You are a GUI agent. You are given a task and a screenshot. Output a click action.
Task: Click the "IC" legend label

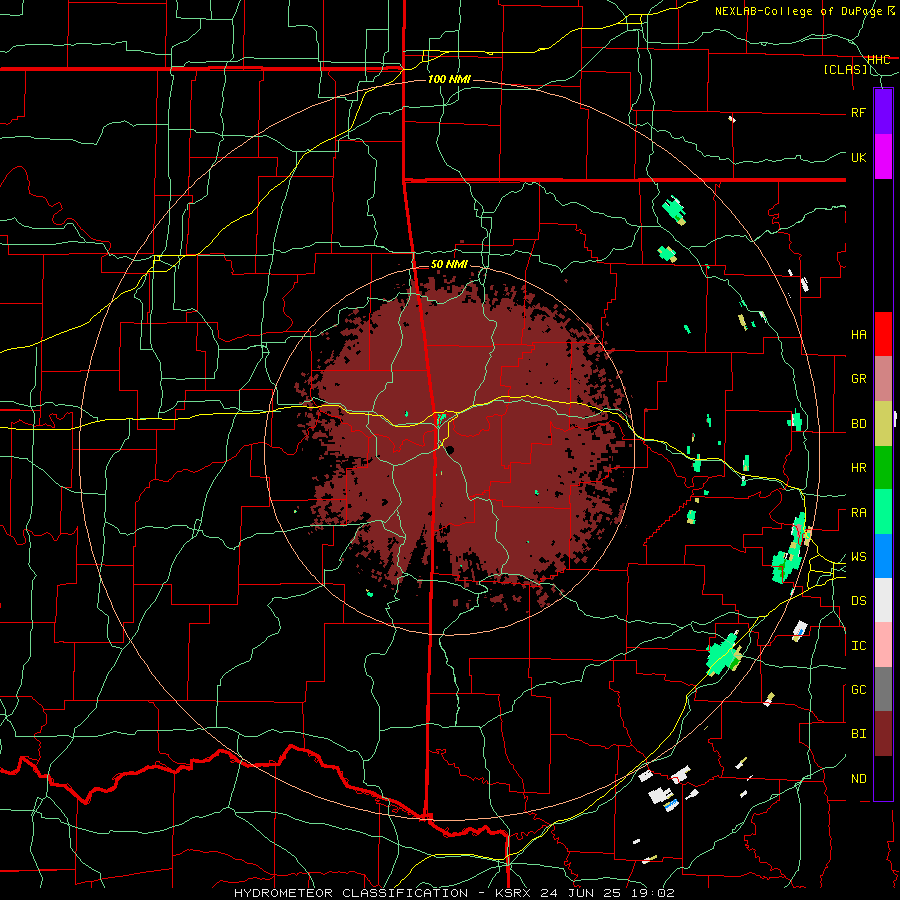[858, 646]
